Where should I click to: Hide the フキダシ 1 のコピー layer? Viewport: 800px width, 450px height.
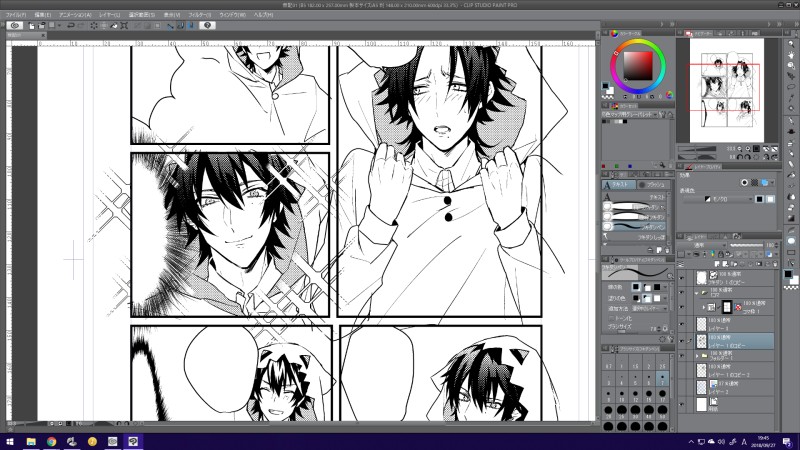(682, 279)
